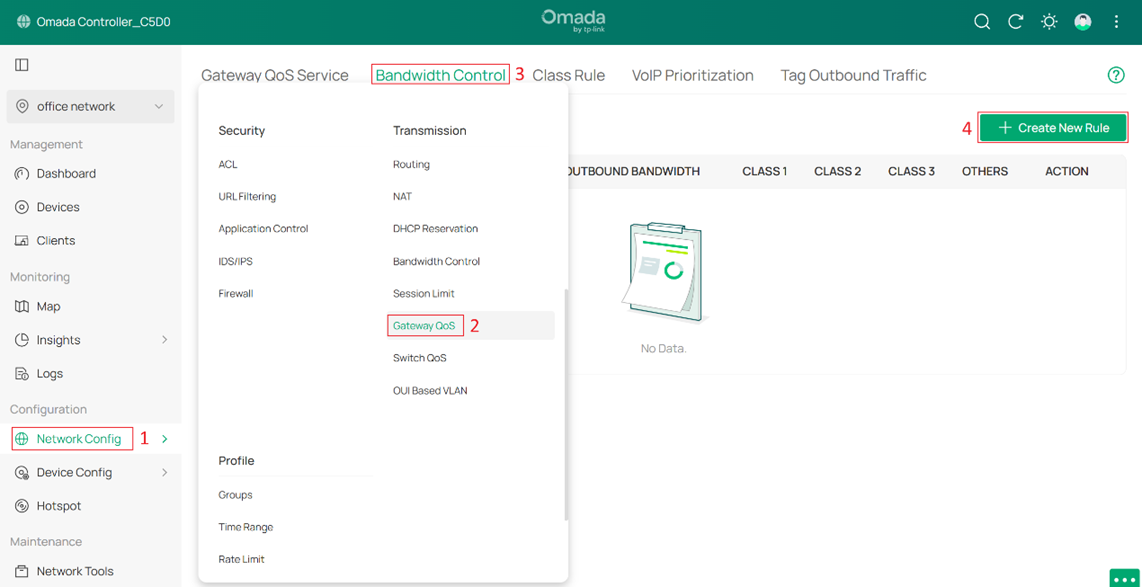
Task: Click the Create New Rule button
Action: (1052, 127)
